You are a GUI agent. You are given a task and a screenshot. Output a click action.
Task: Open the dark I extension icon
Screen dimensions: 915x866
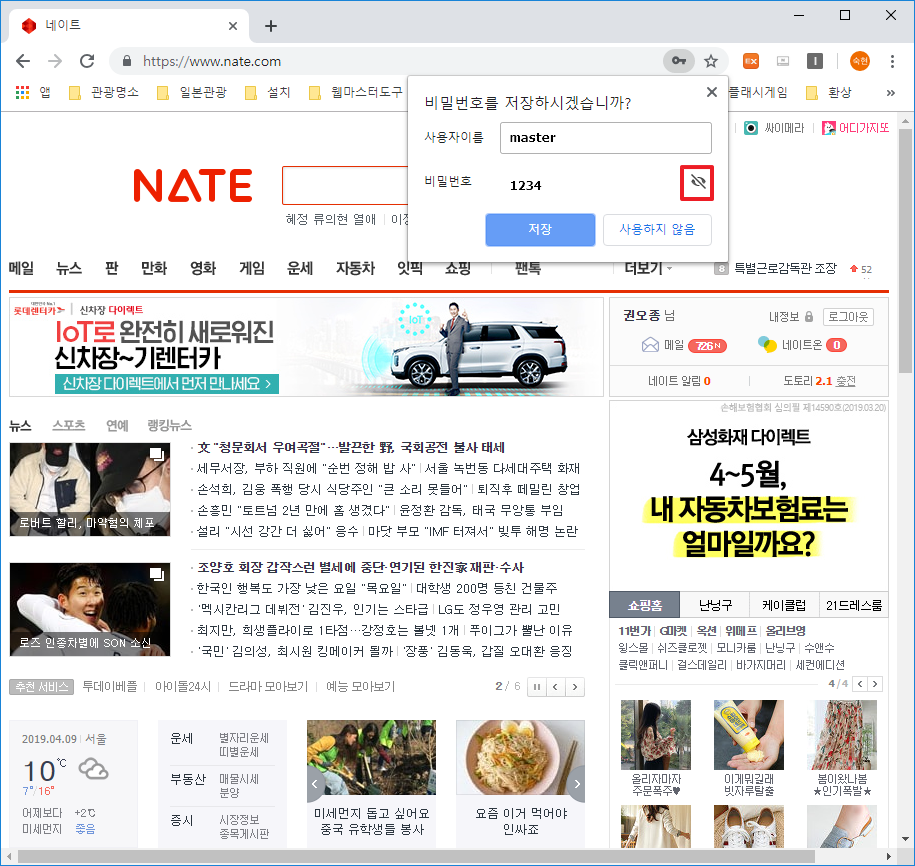tap(815, 61)
